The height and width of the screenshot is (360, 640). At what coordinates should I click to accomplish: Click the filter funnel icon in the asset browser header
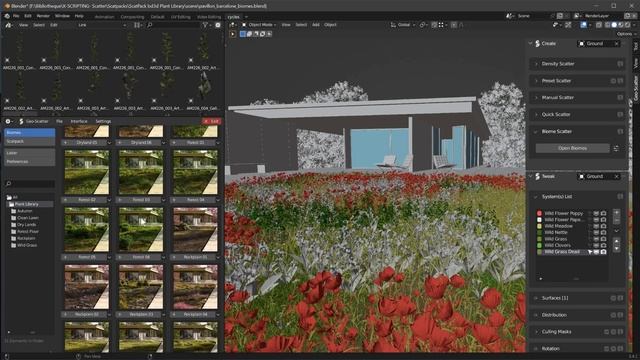(x=205, y=25)
